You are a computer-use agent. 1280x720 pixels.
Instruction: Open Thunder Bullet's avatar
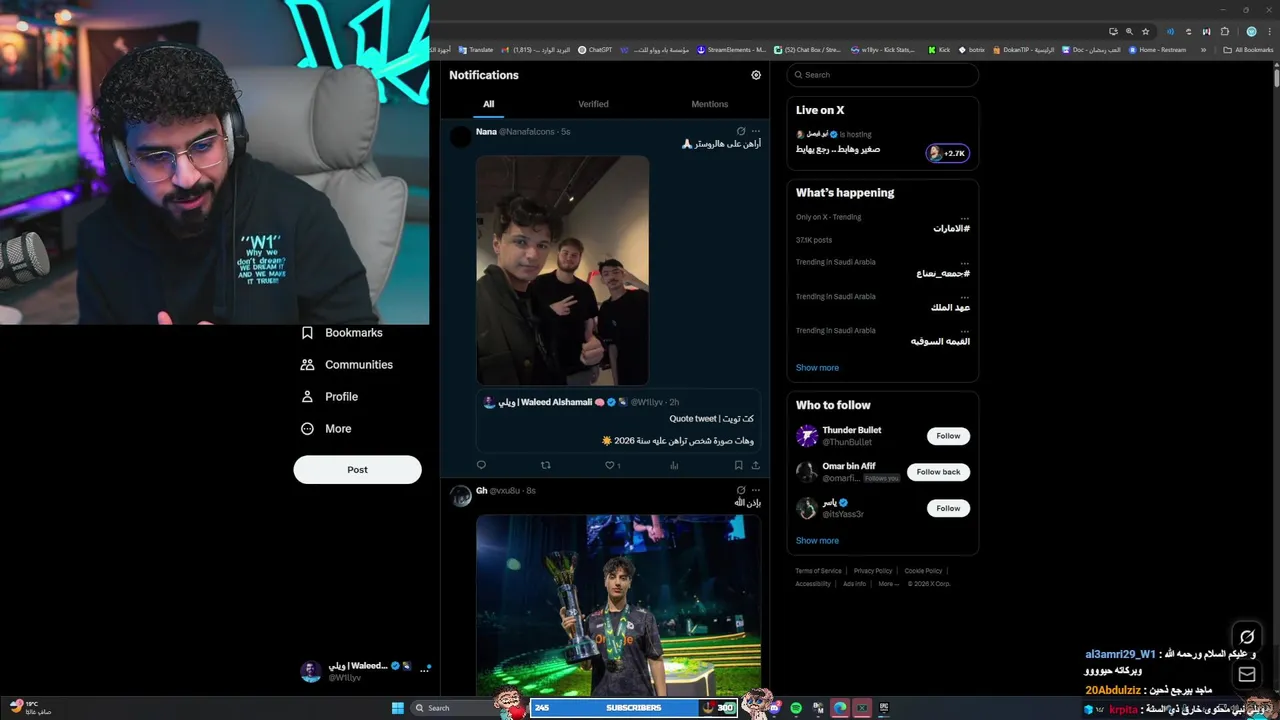point(807,436)
